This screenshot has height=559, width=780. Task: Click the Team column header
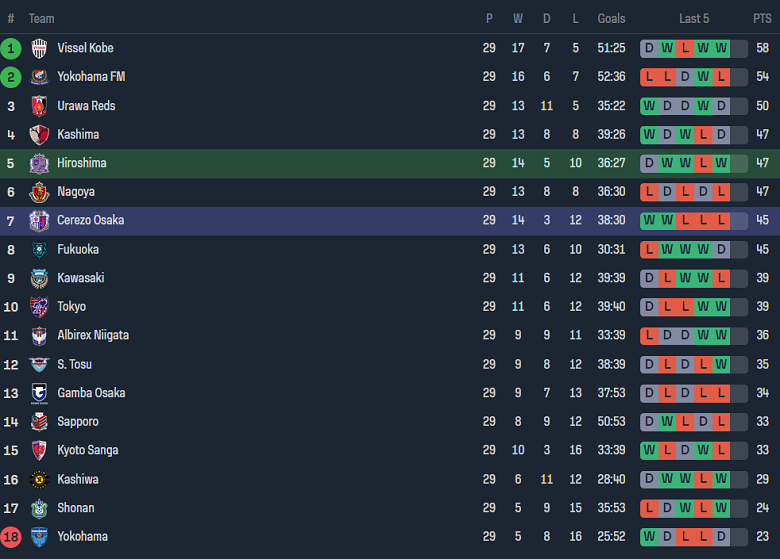click(x=41, y=19)
